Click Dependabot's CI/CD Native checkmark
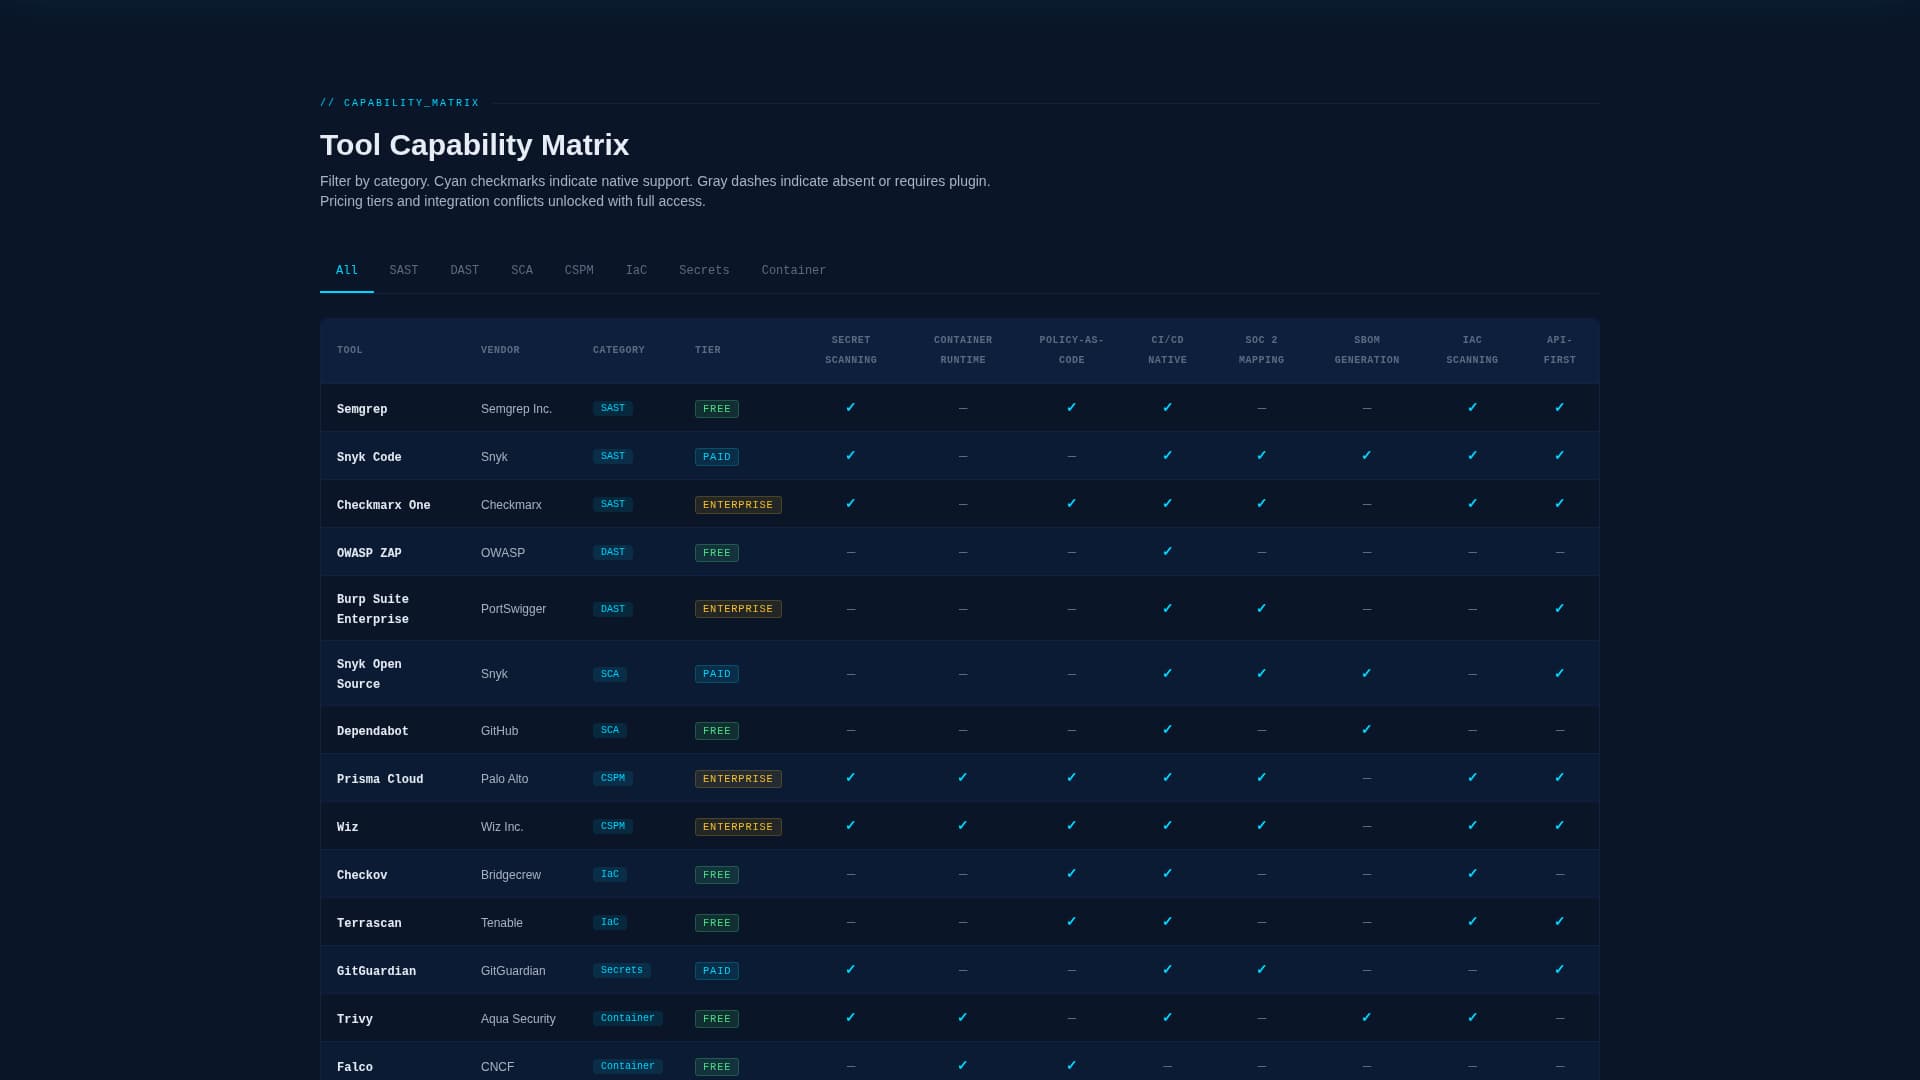The height and width of the screenshot is (1080, 1920). tap(1168, 730)
